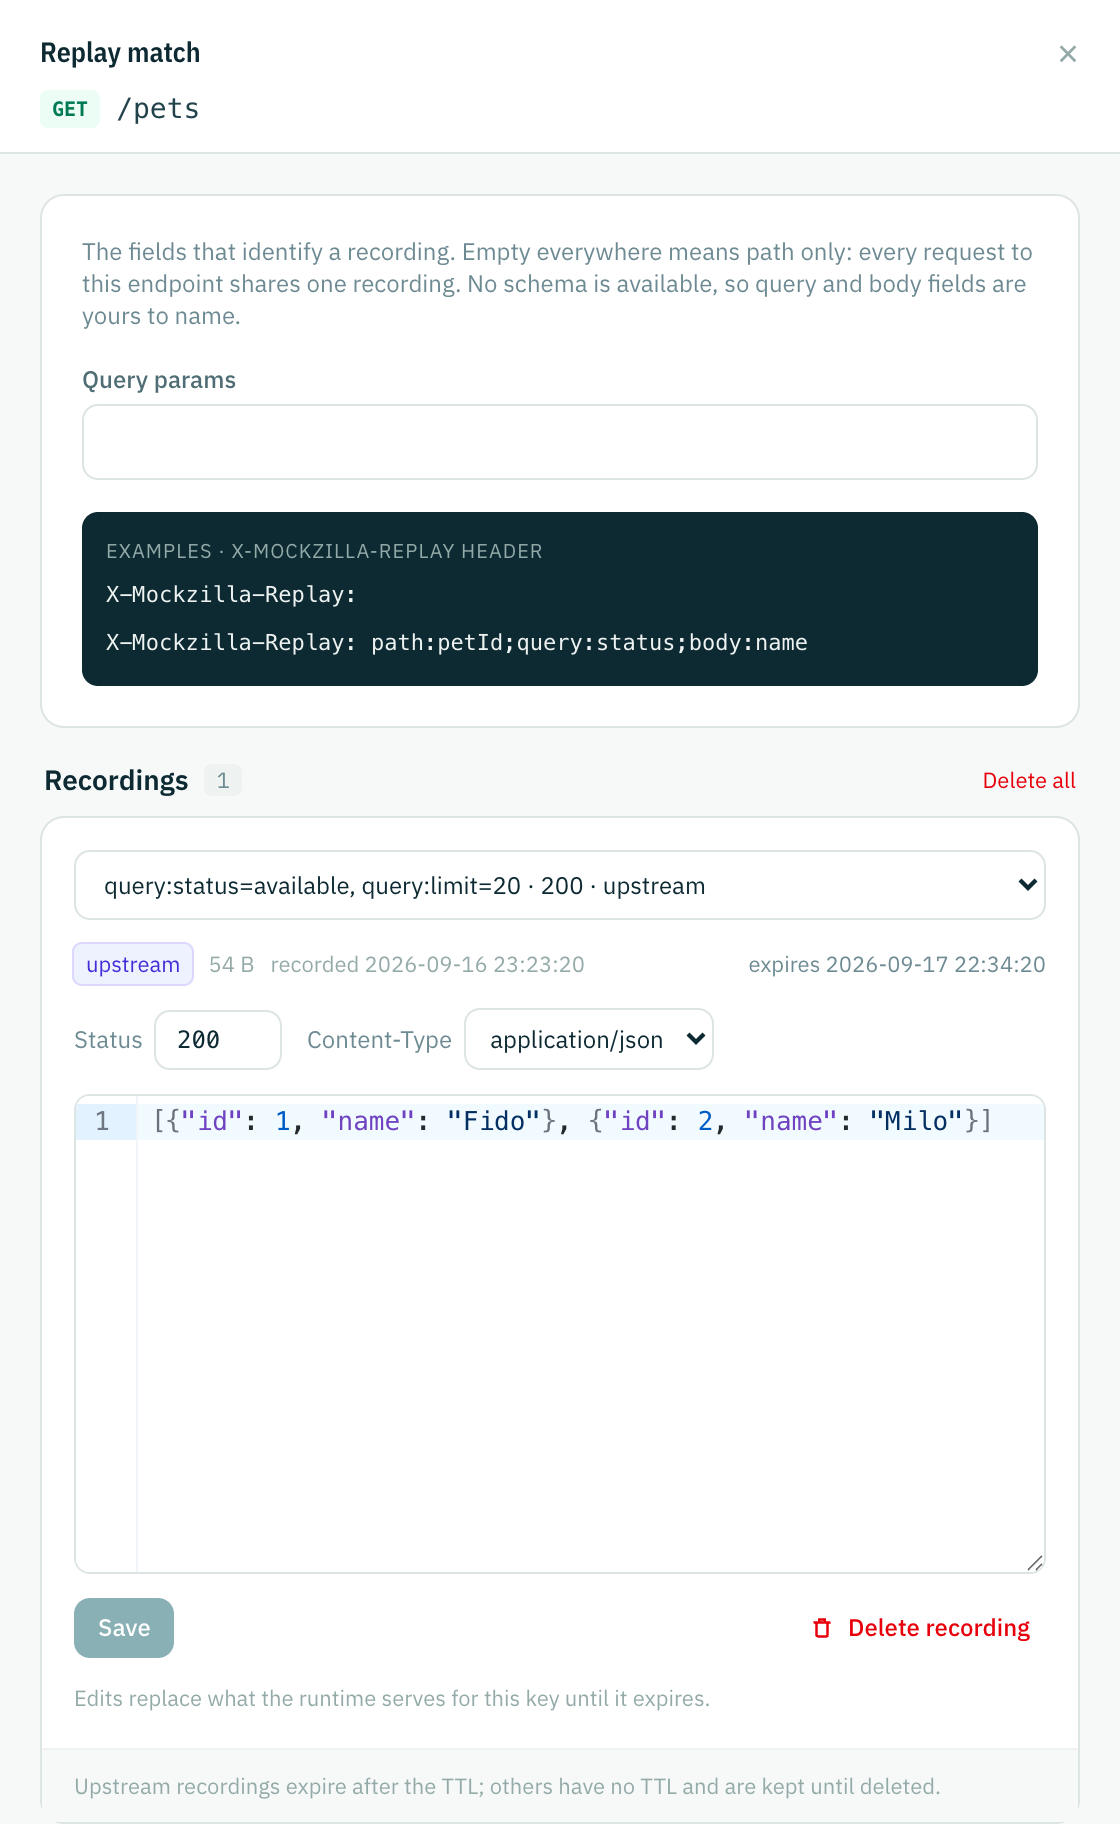Click the Recordings count badge
The width and height of the screenshot is (1120, 1824).
(223, 780)
